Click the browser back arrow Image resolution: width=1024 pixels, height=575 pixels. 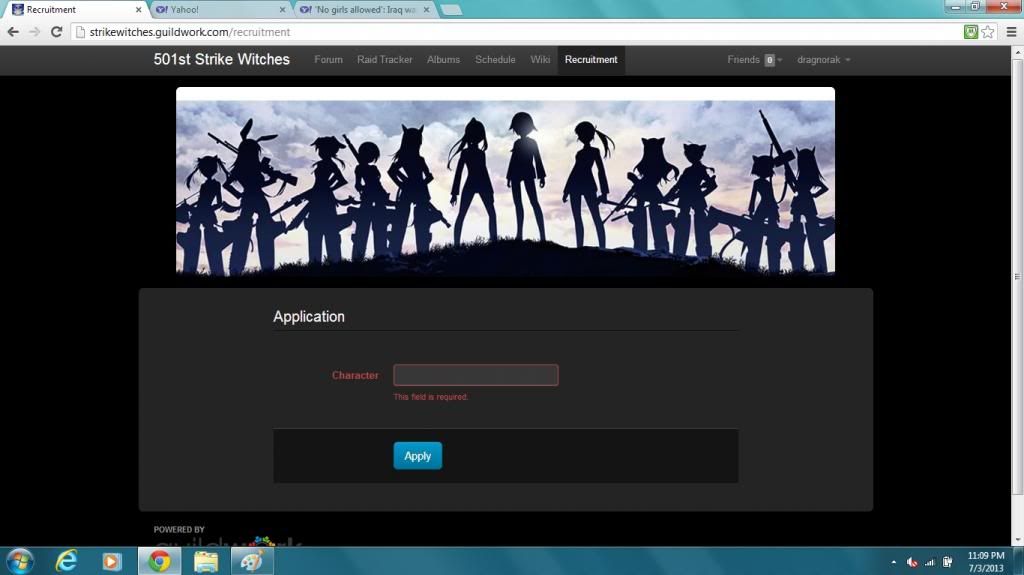coord(13,32)
